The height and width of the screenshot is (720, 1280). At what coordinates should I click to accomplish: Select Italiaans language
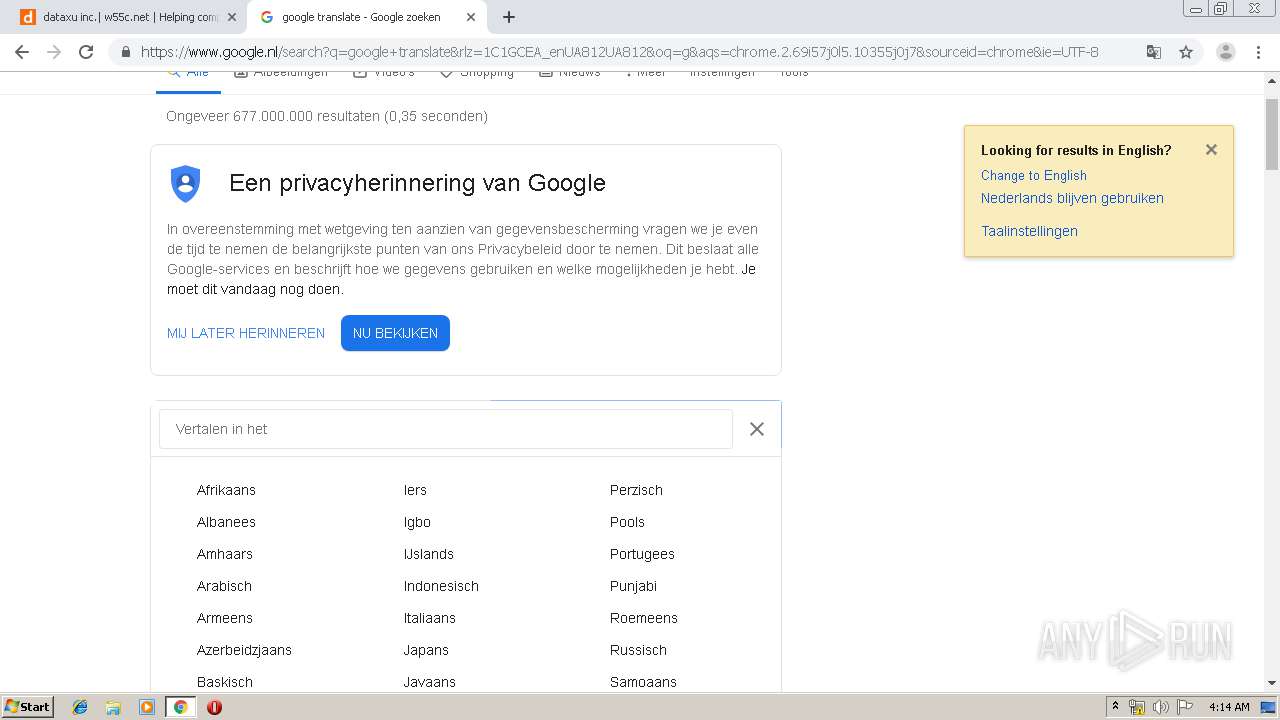click(430, 618)
